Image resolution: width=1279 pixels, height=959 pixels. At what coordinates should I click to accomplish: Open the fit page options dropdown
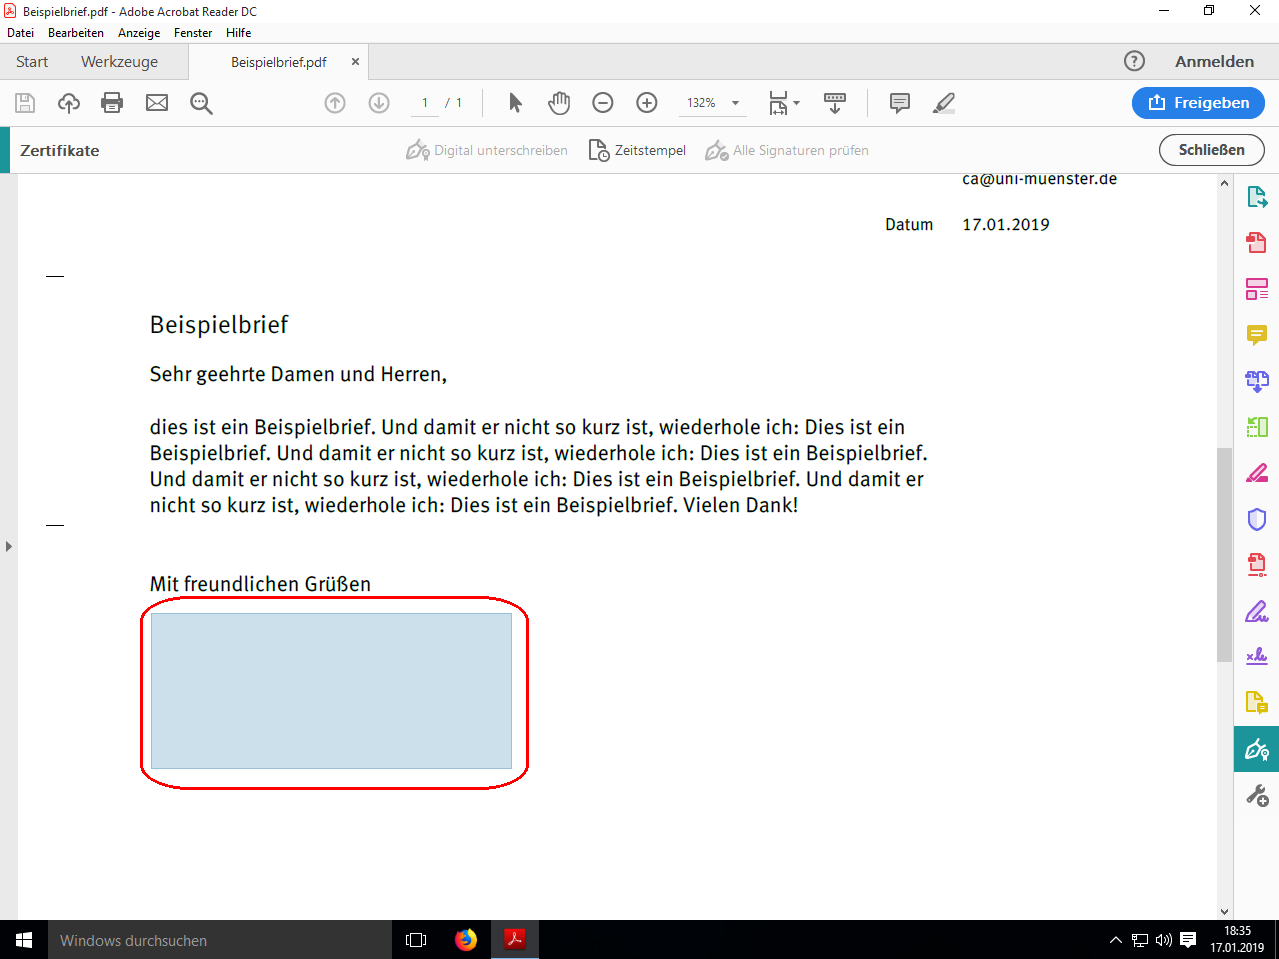click(x=785, y=103)
